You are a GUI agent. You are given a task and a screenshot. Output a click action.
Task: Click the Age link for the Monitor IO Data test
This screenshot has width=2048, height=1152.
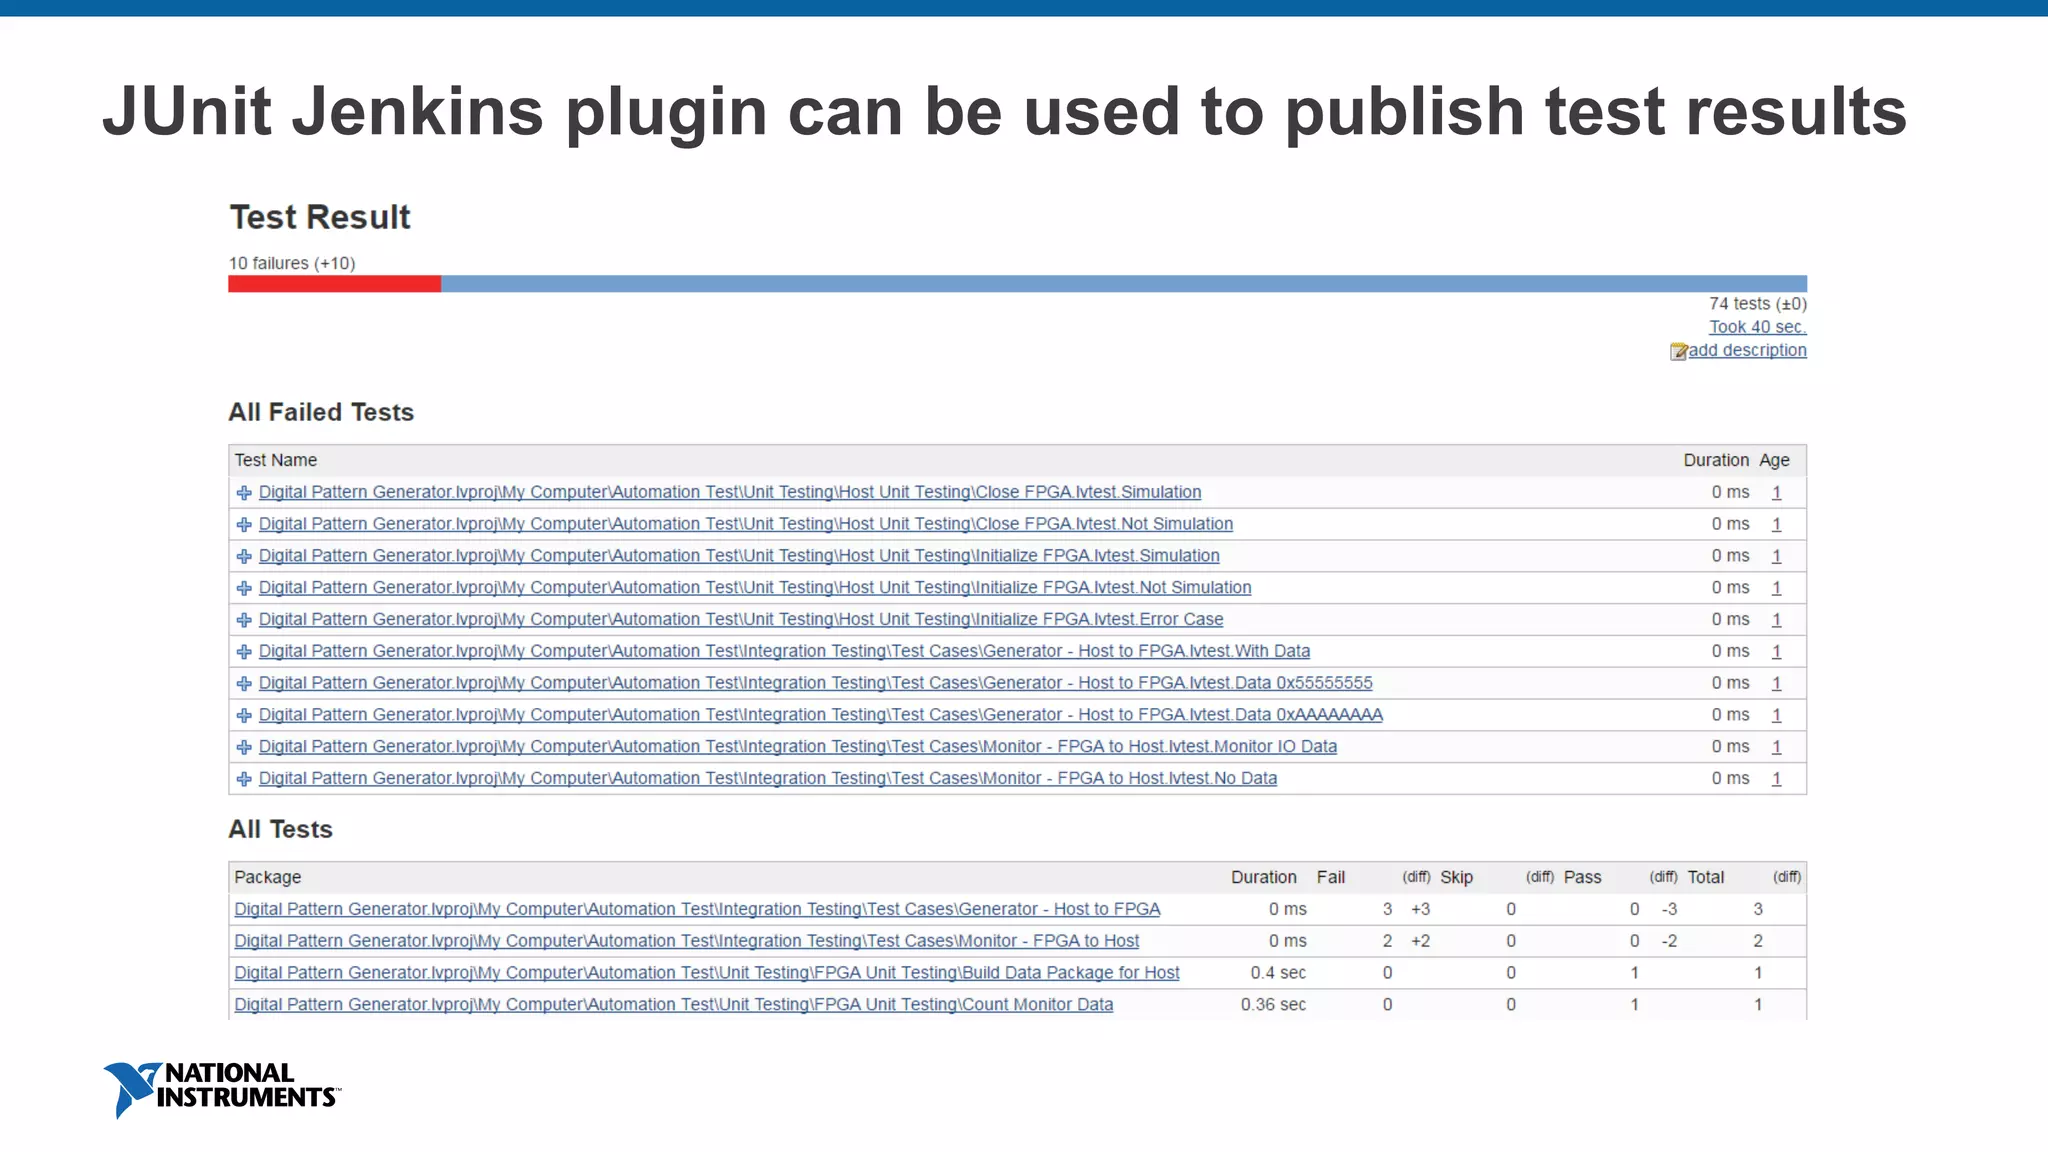(1776, 747)
